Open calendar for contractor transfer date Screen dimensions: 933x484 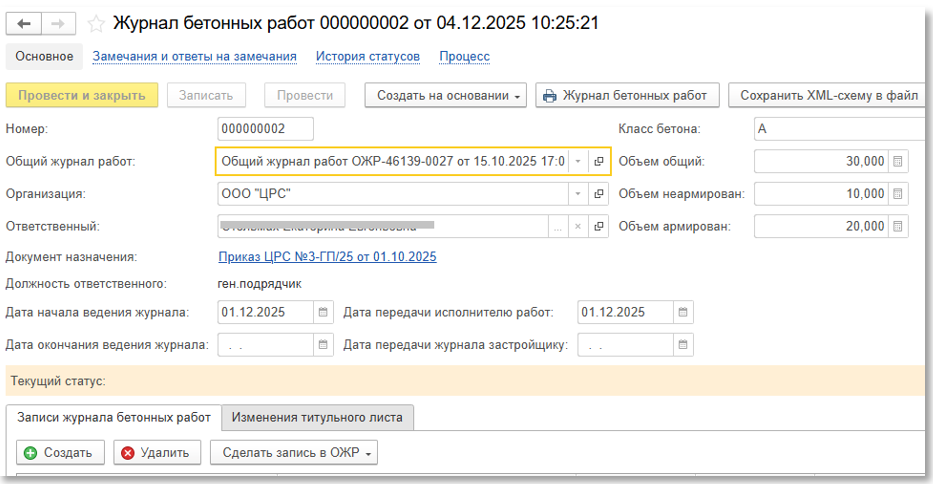pyautogui.click(x=683, y=312)
